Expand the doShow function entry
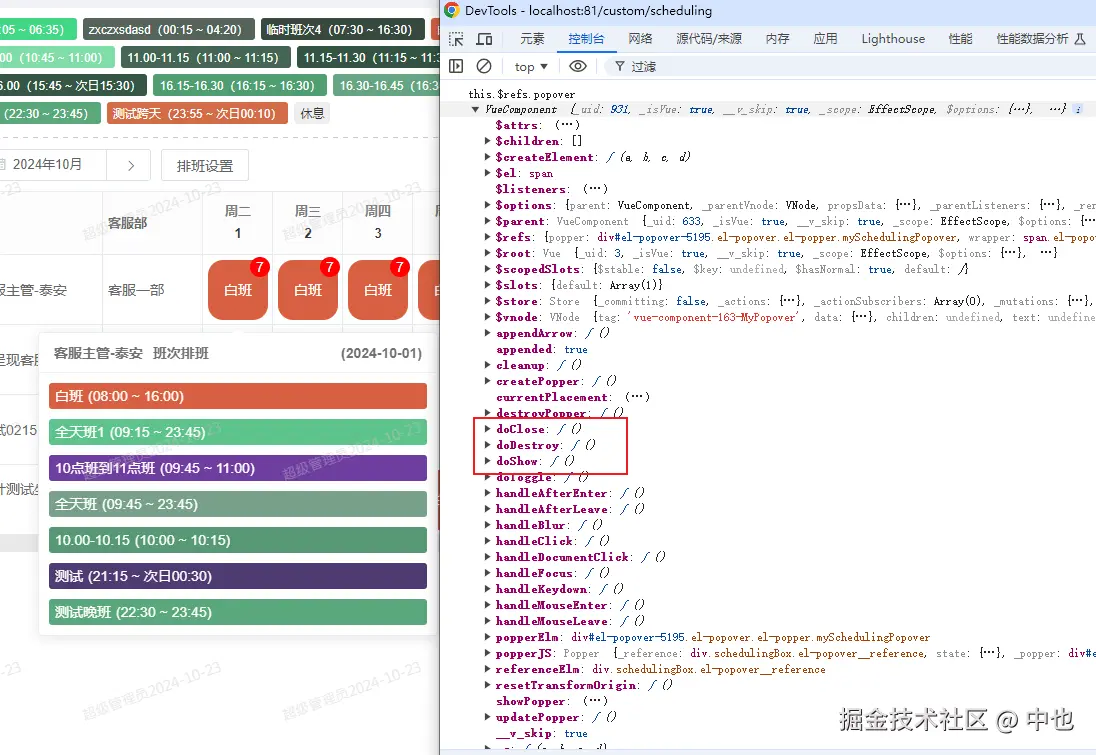 (487, 461)
